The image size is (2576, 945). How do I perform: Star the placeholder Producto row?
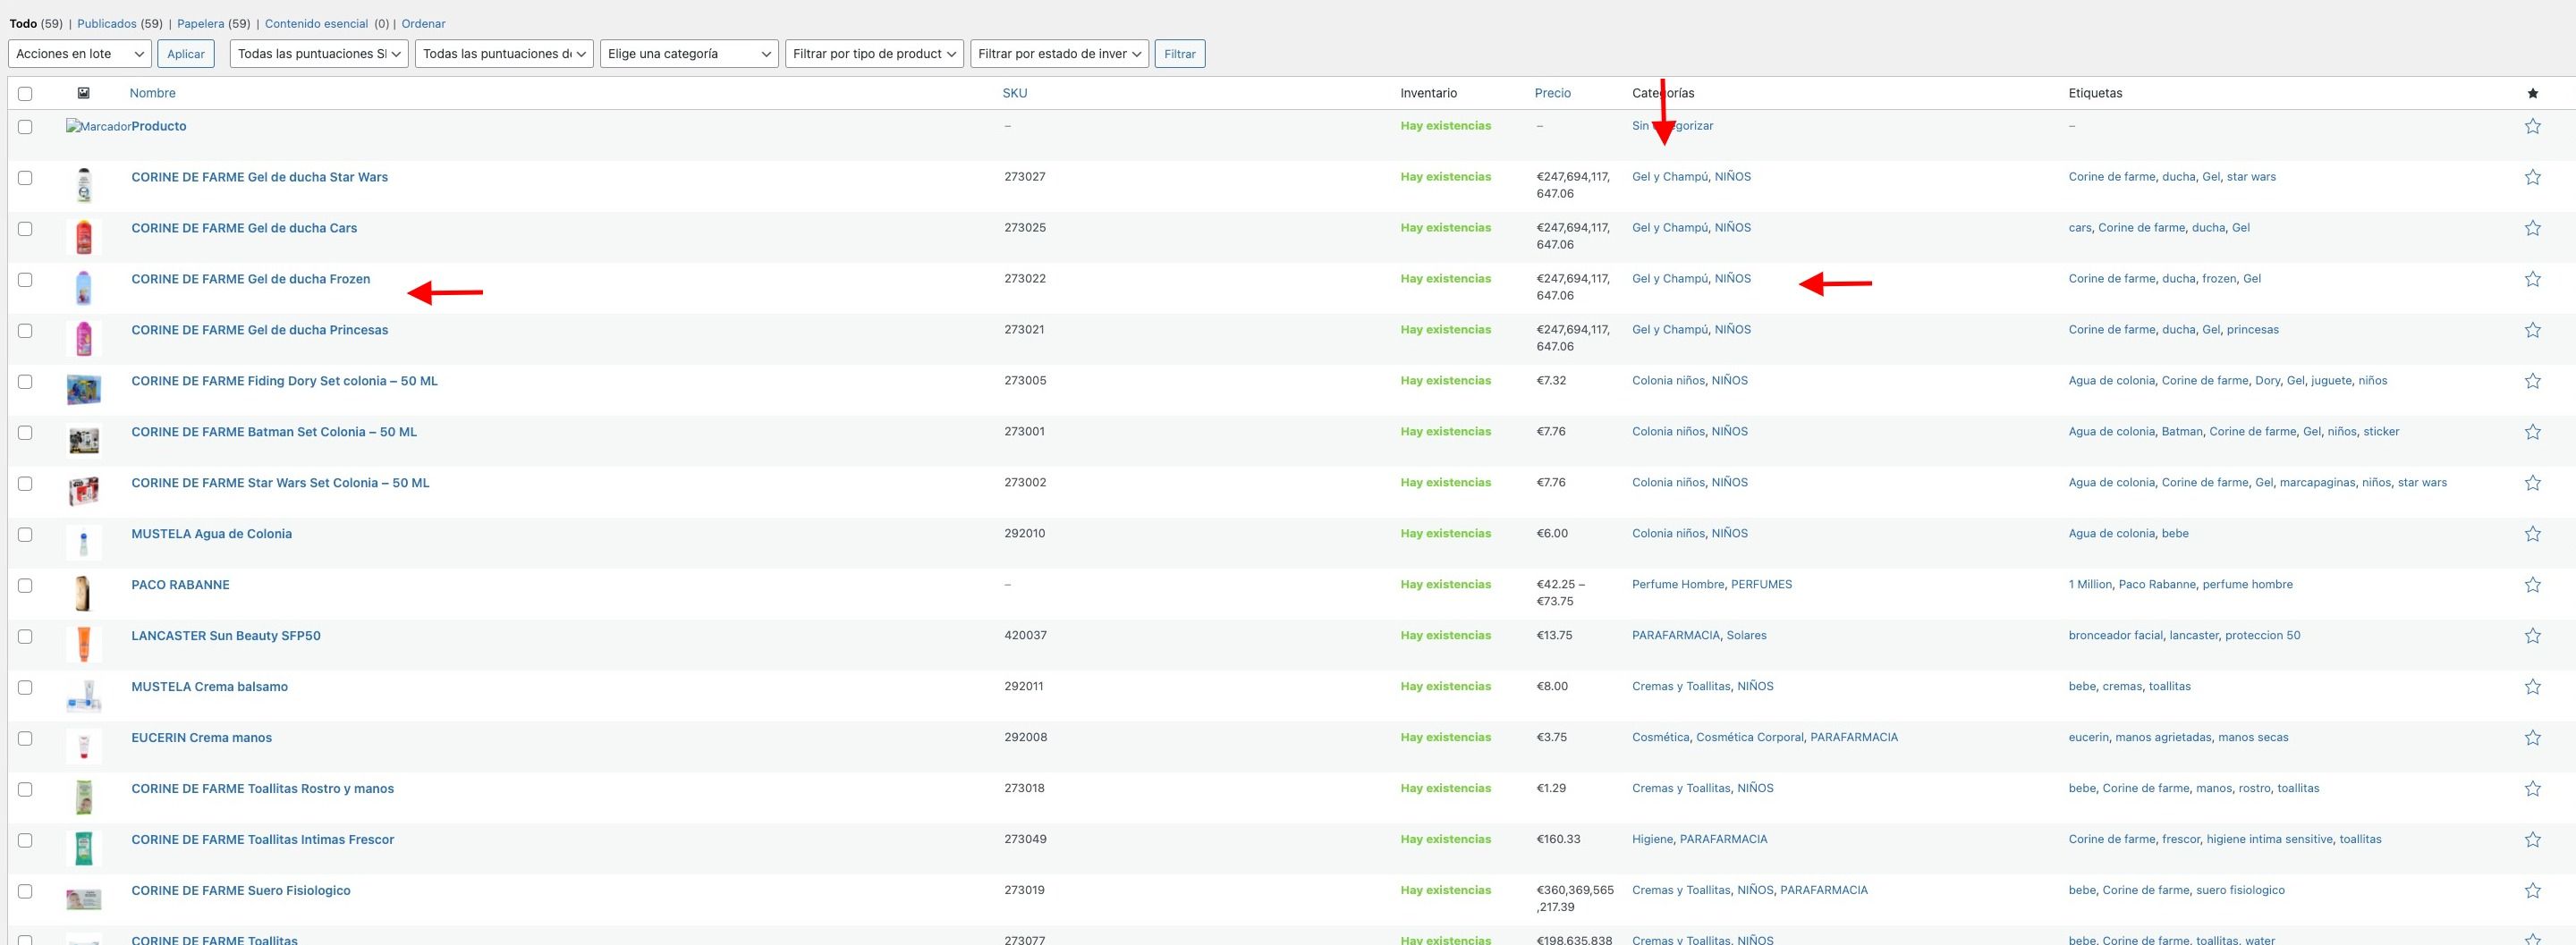2532,126
